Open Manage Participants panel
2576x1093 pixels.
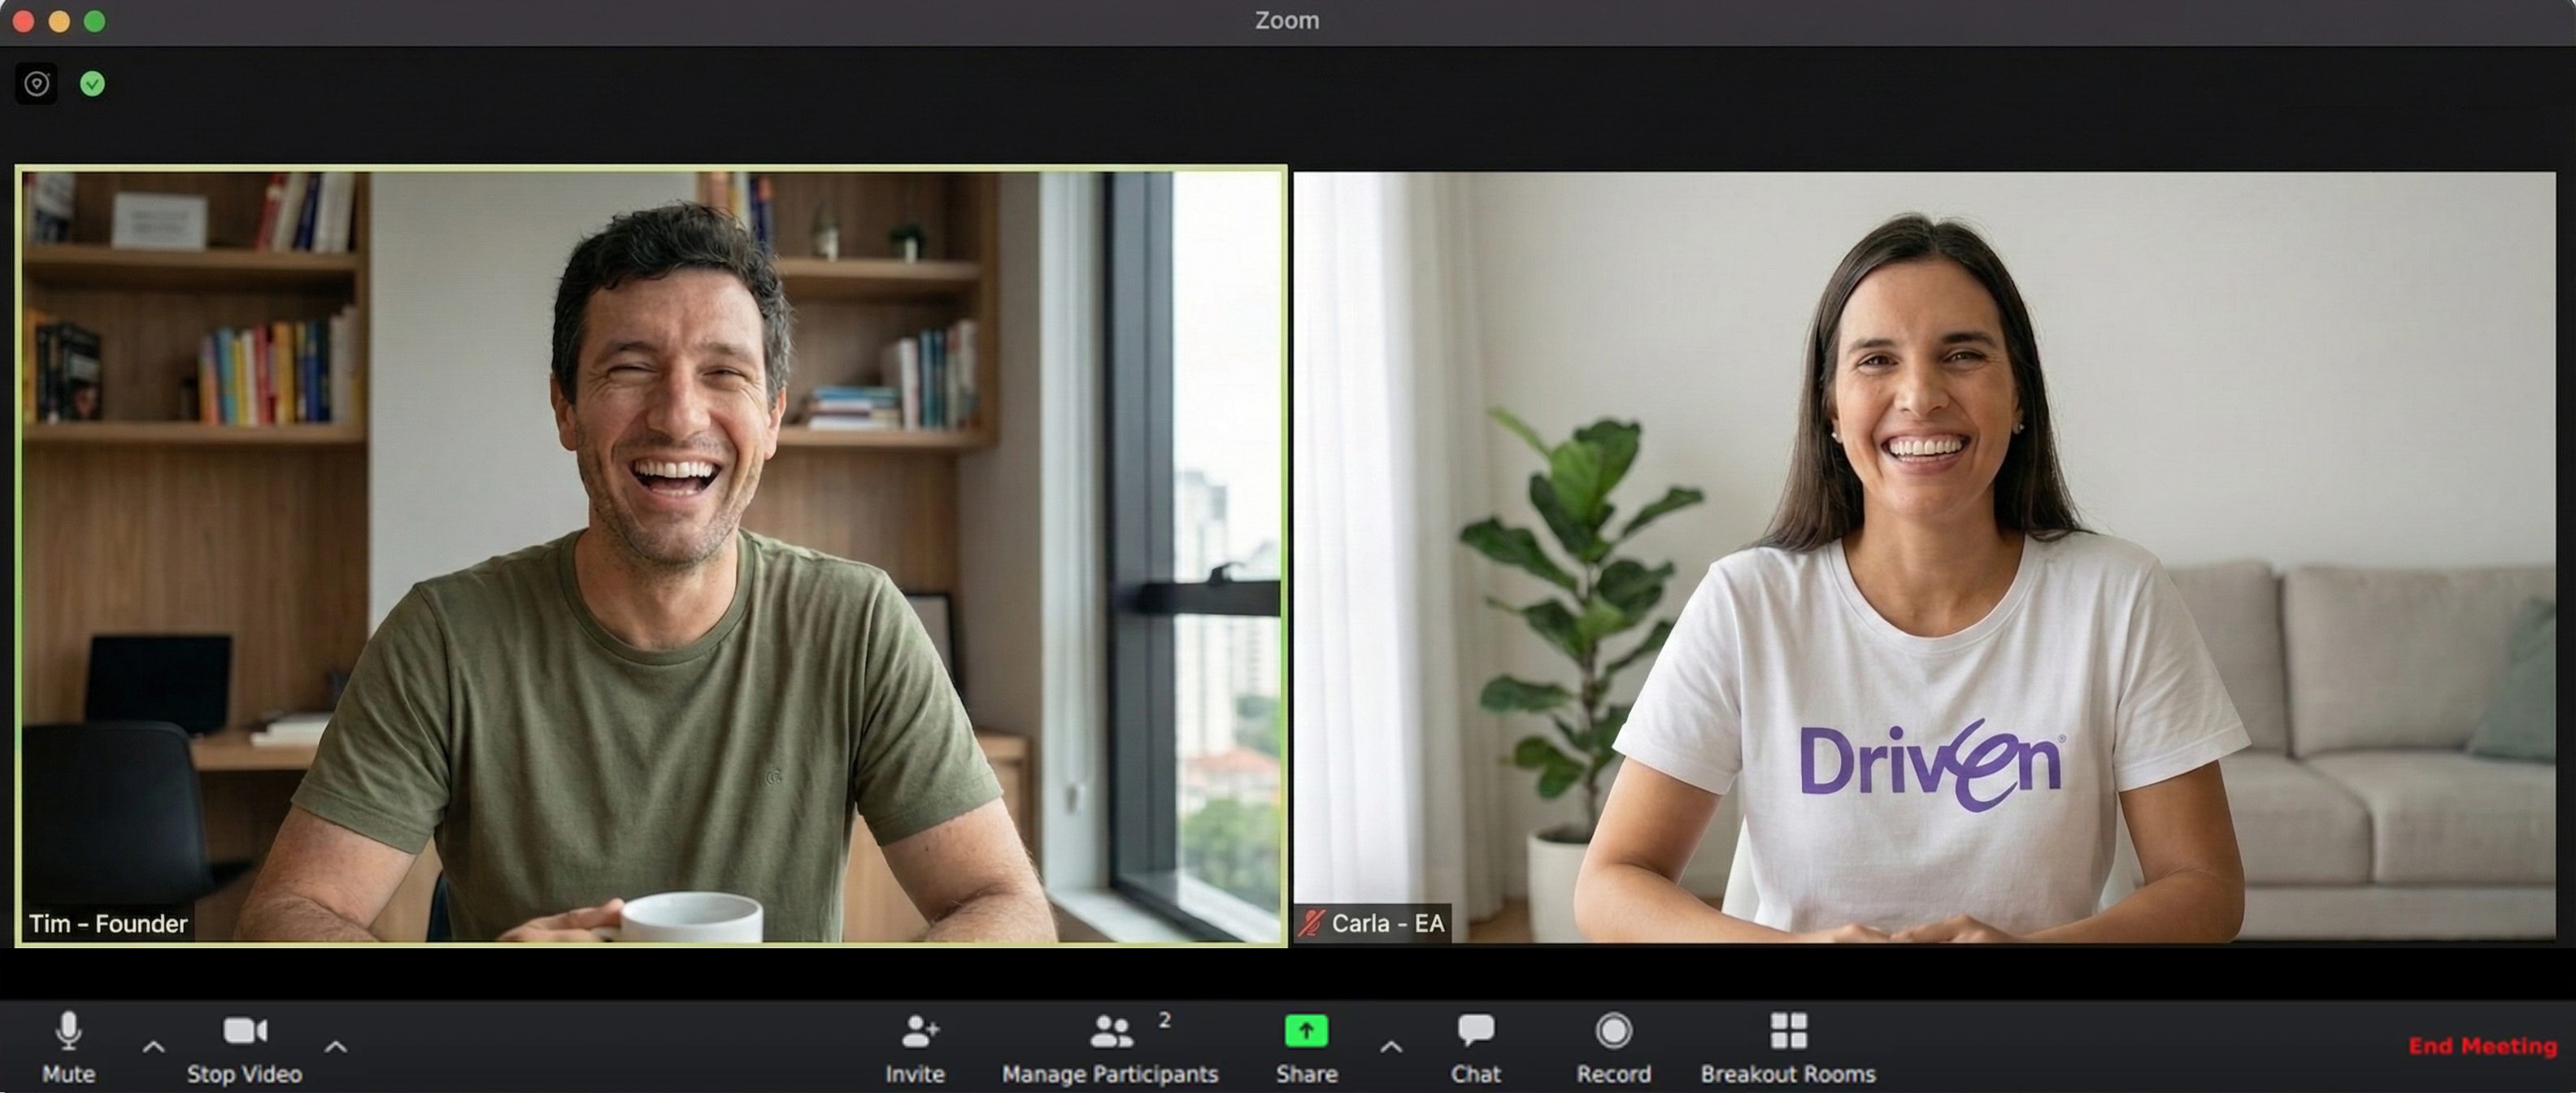pos(1110,1047)
